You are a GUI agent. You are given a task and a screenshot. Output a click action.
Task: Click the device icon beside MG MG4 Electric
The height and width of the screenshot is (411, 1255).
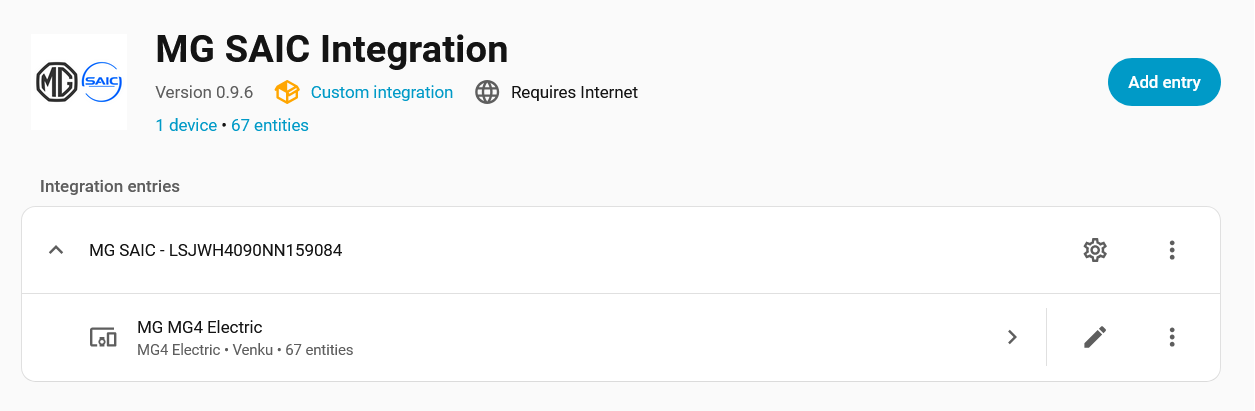103,338
